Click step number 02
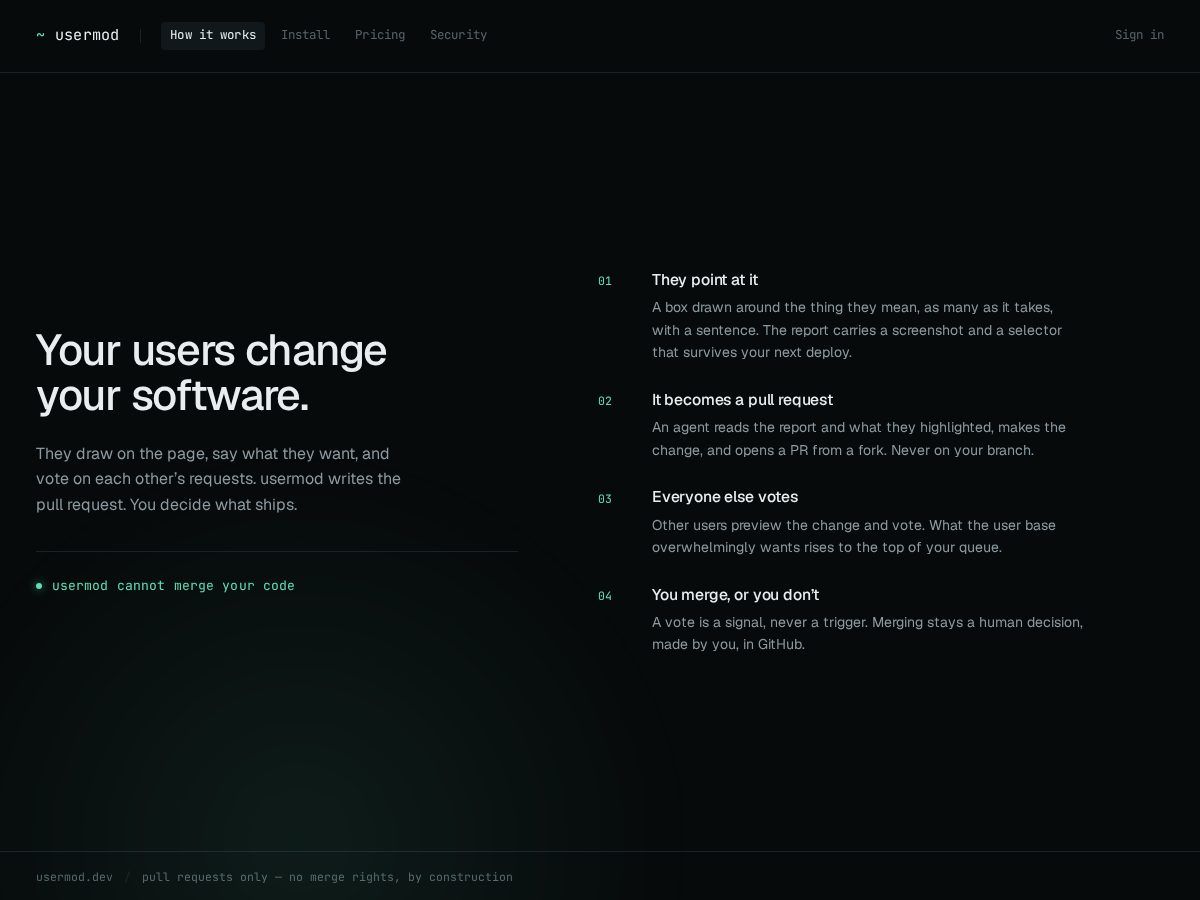Screen dimensions: 1200x900 (605, 401)
